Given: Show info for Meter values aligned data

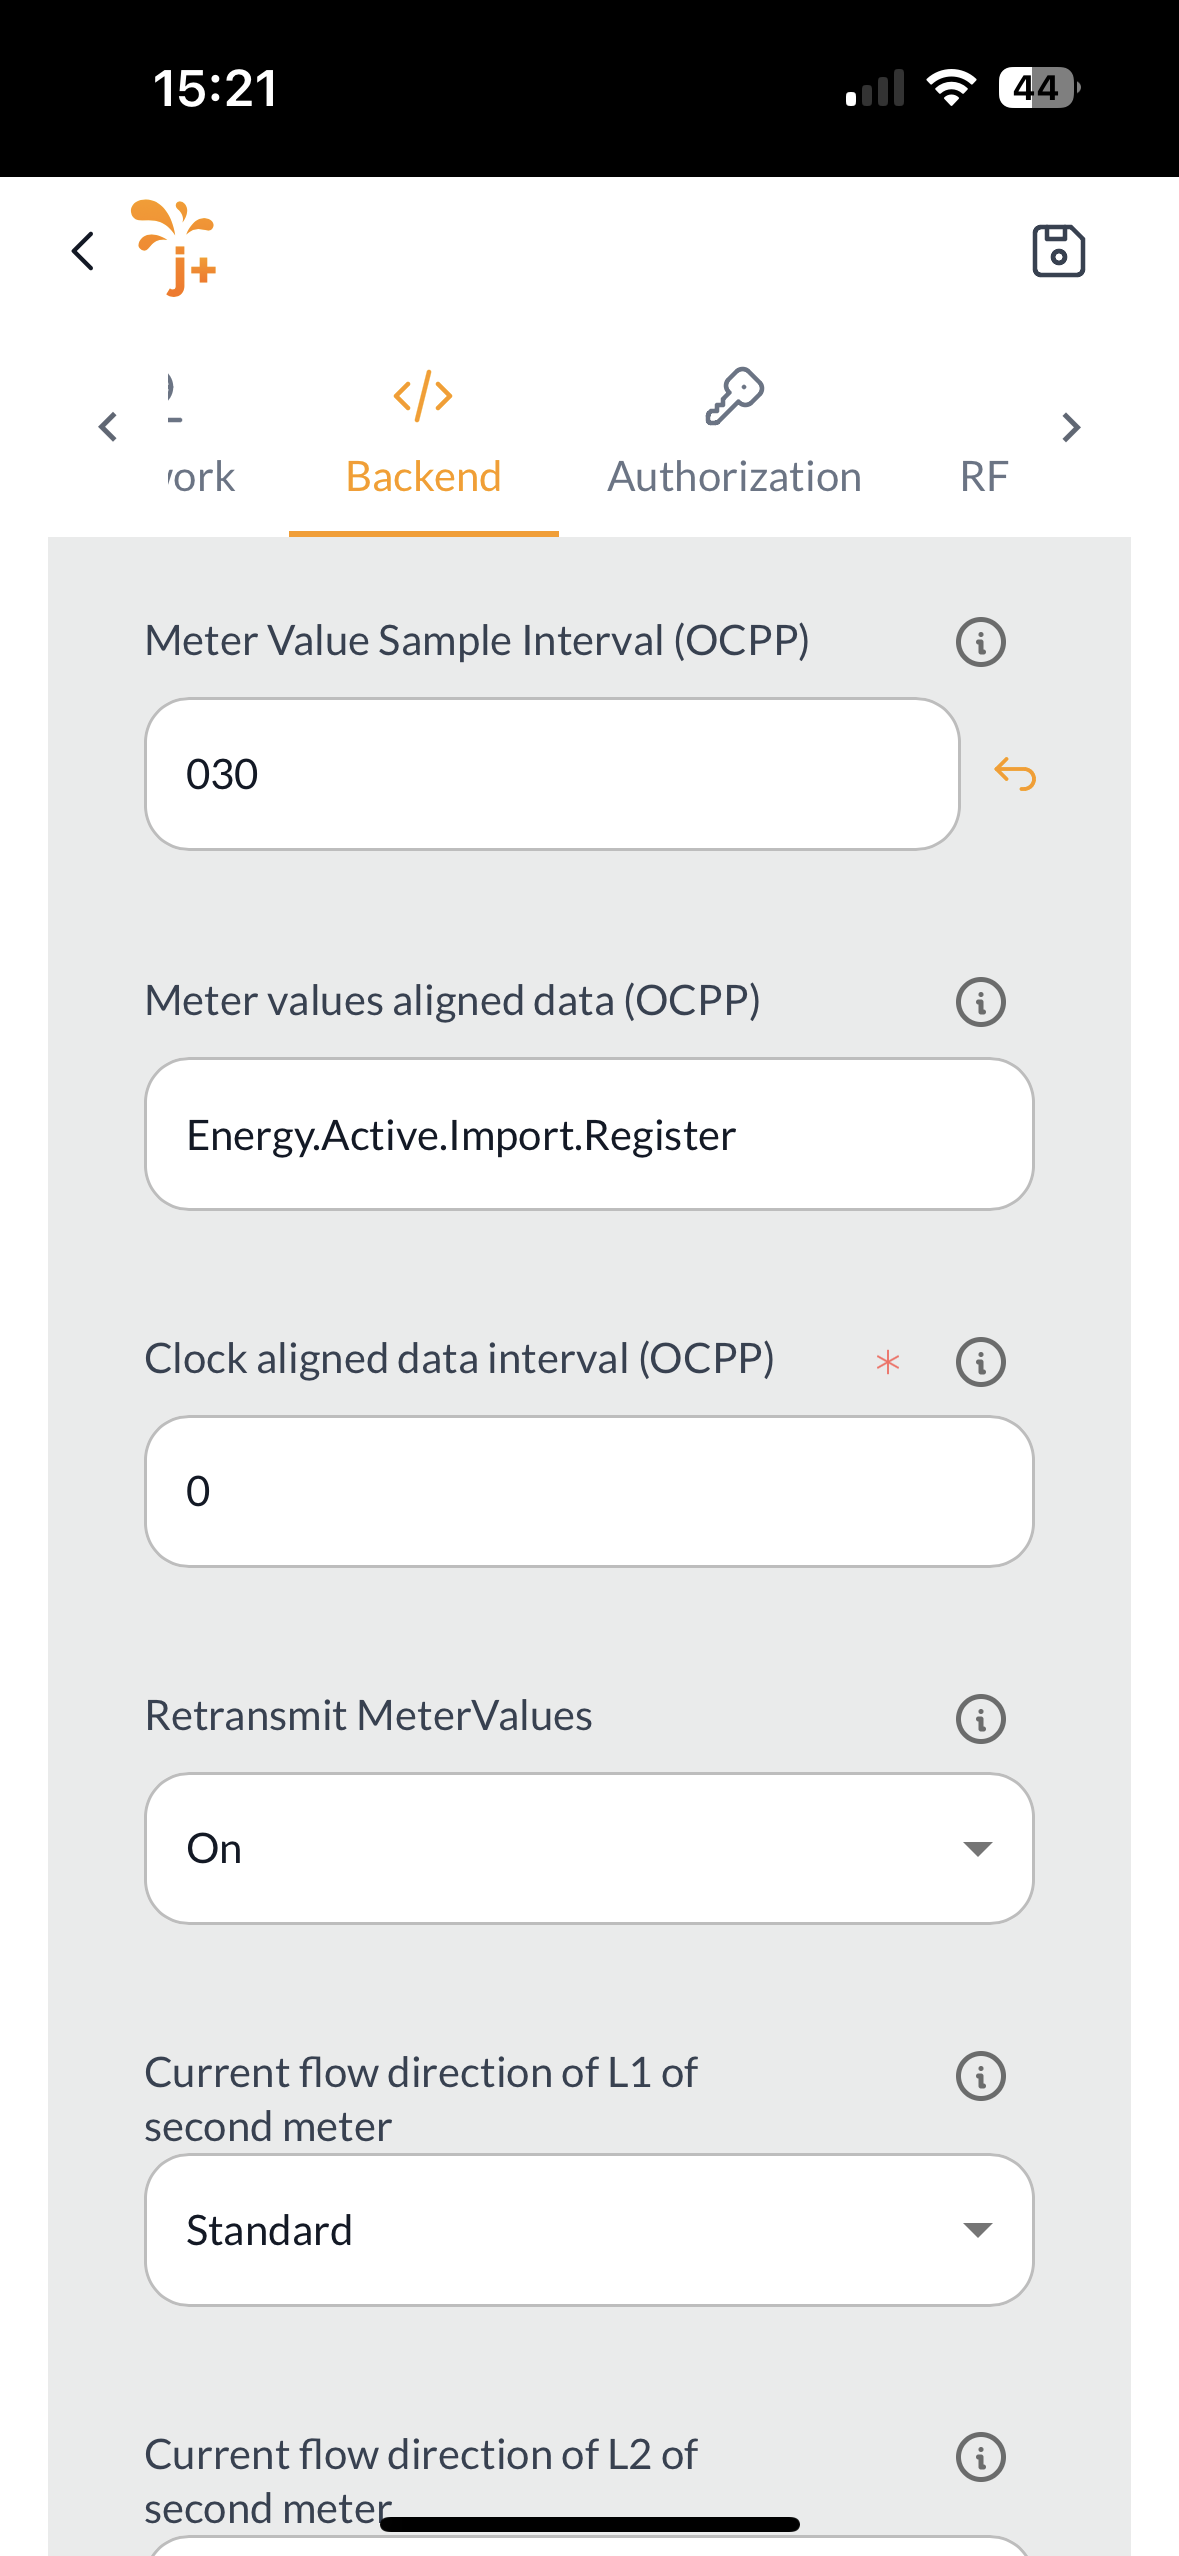Looking at the screenshot, I should (x=980, y=1002).
